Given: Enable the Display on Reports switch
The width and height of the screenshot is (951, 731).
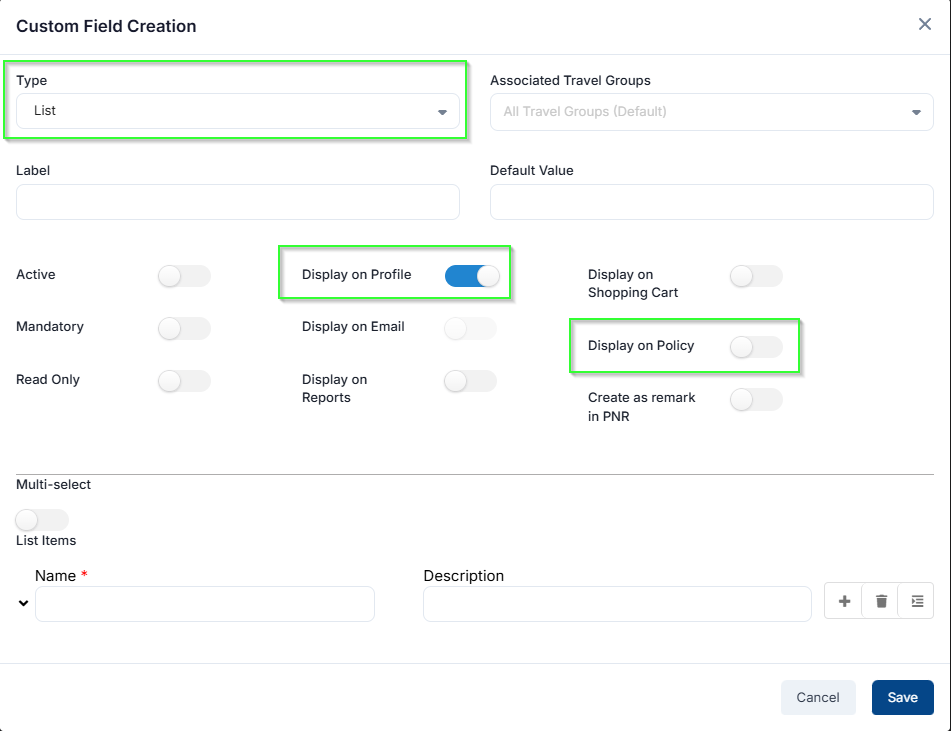Looking at the screenshot, I should [470, 381].
